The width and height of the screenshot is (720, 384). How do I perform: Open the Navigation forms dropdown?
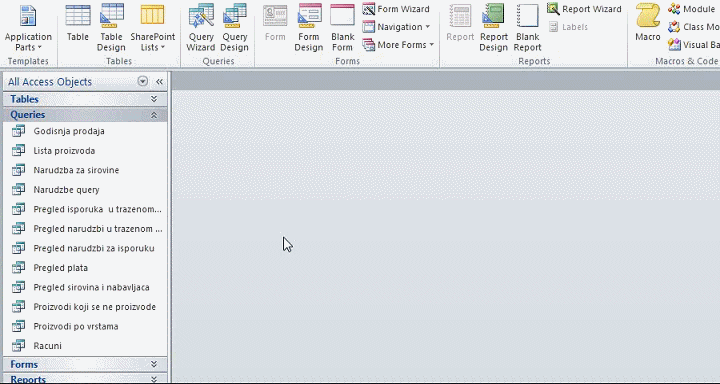tap(396, 27)
